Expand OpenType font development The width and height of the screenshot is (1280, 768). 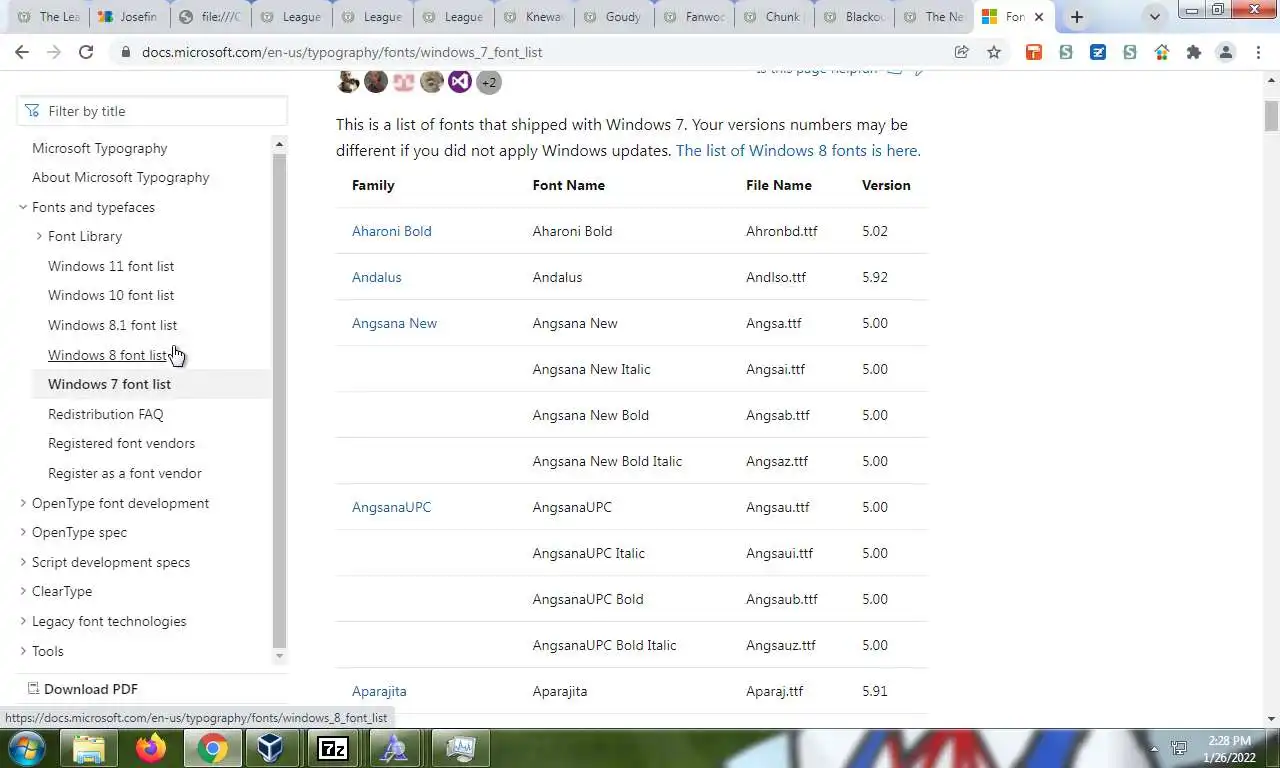tap(23, 503)
